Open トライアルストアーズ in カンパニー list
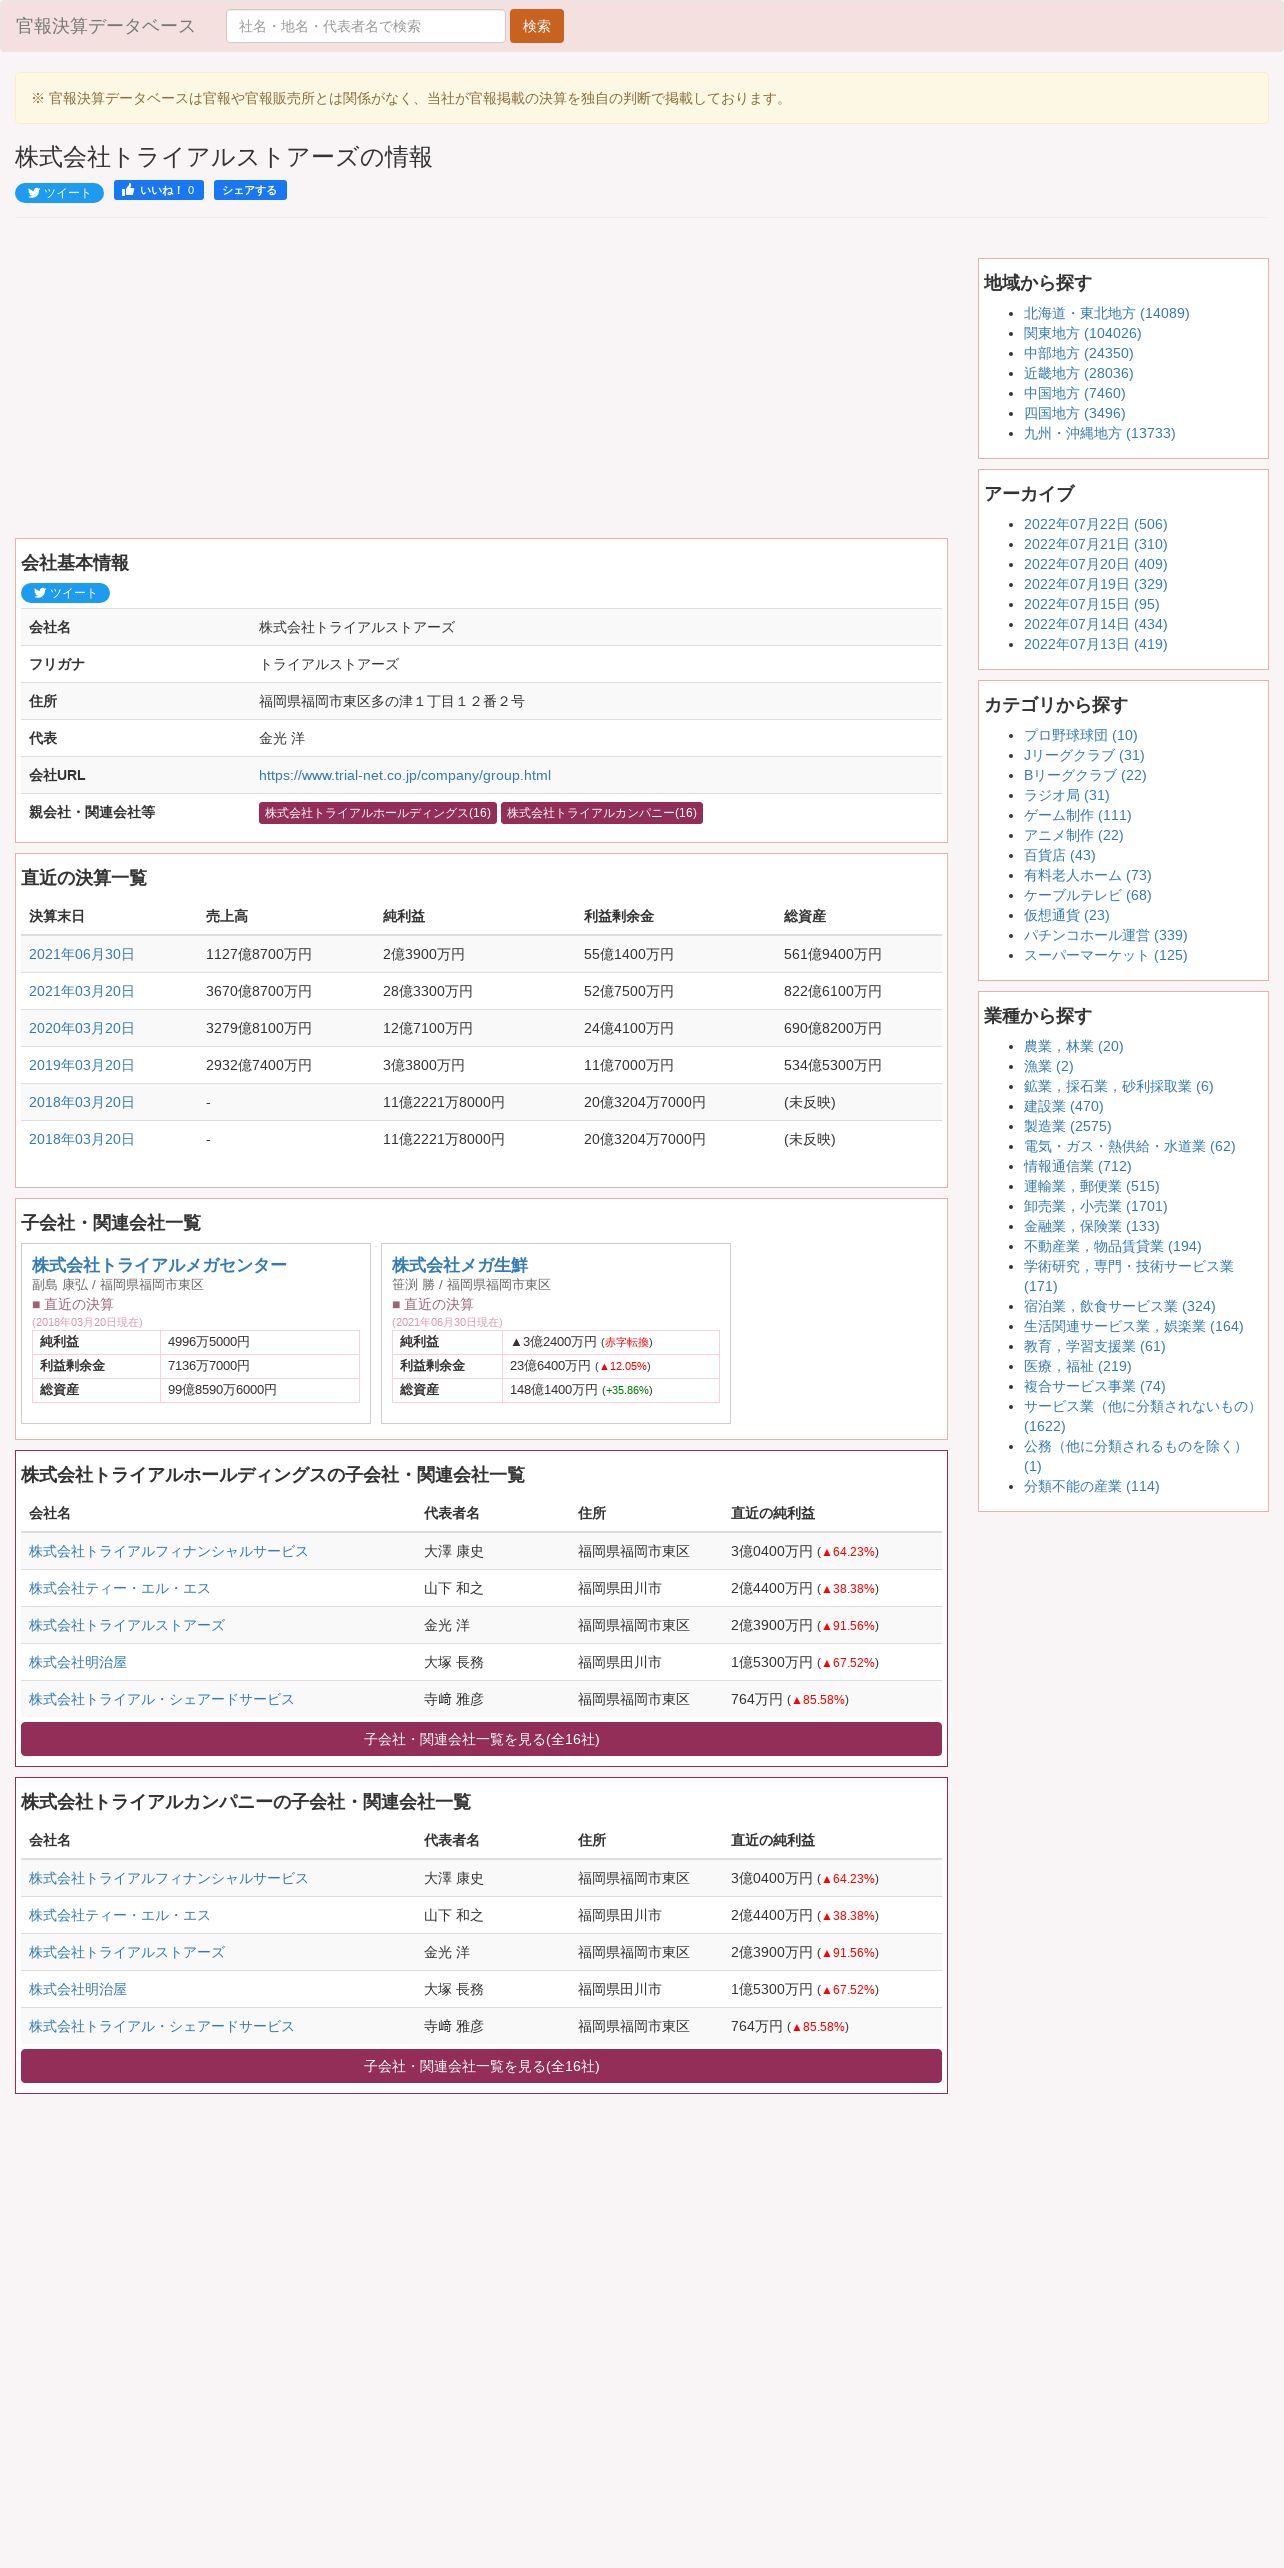Viewport: 1284px width, 2568px height. [127, 1952]
